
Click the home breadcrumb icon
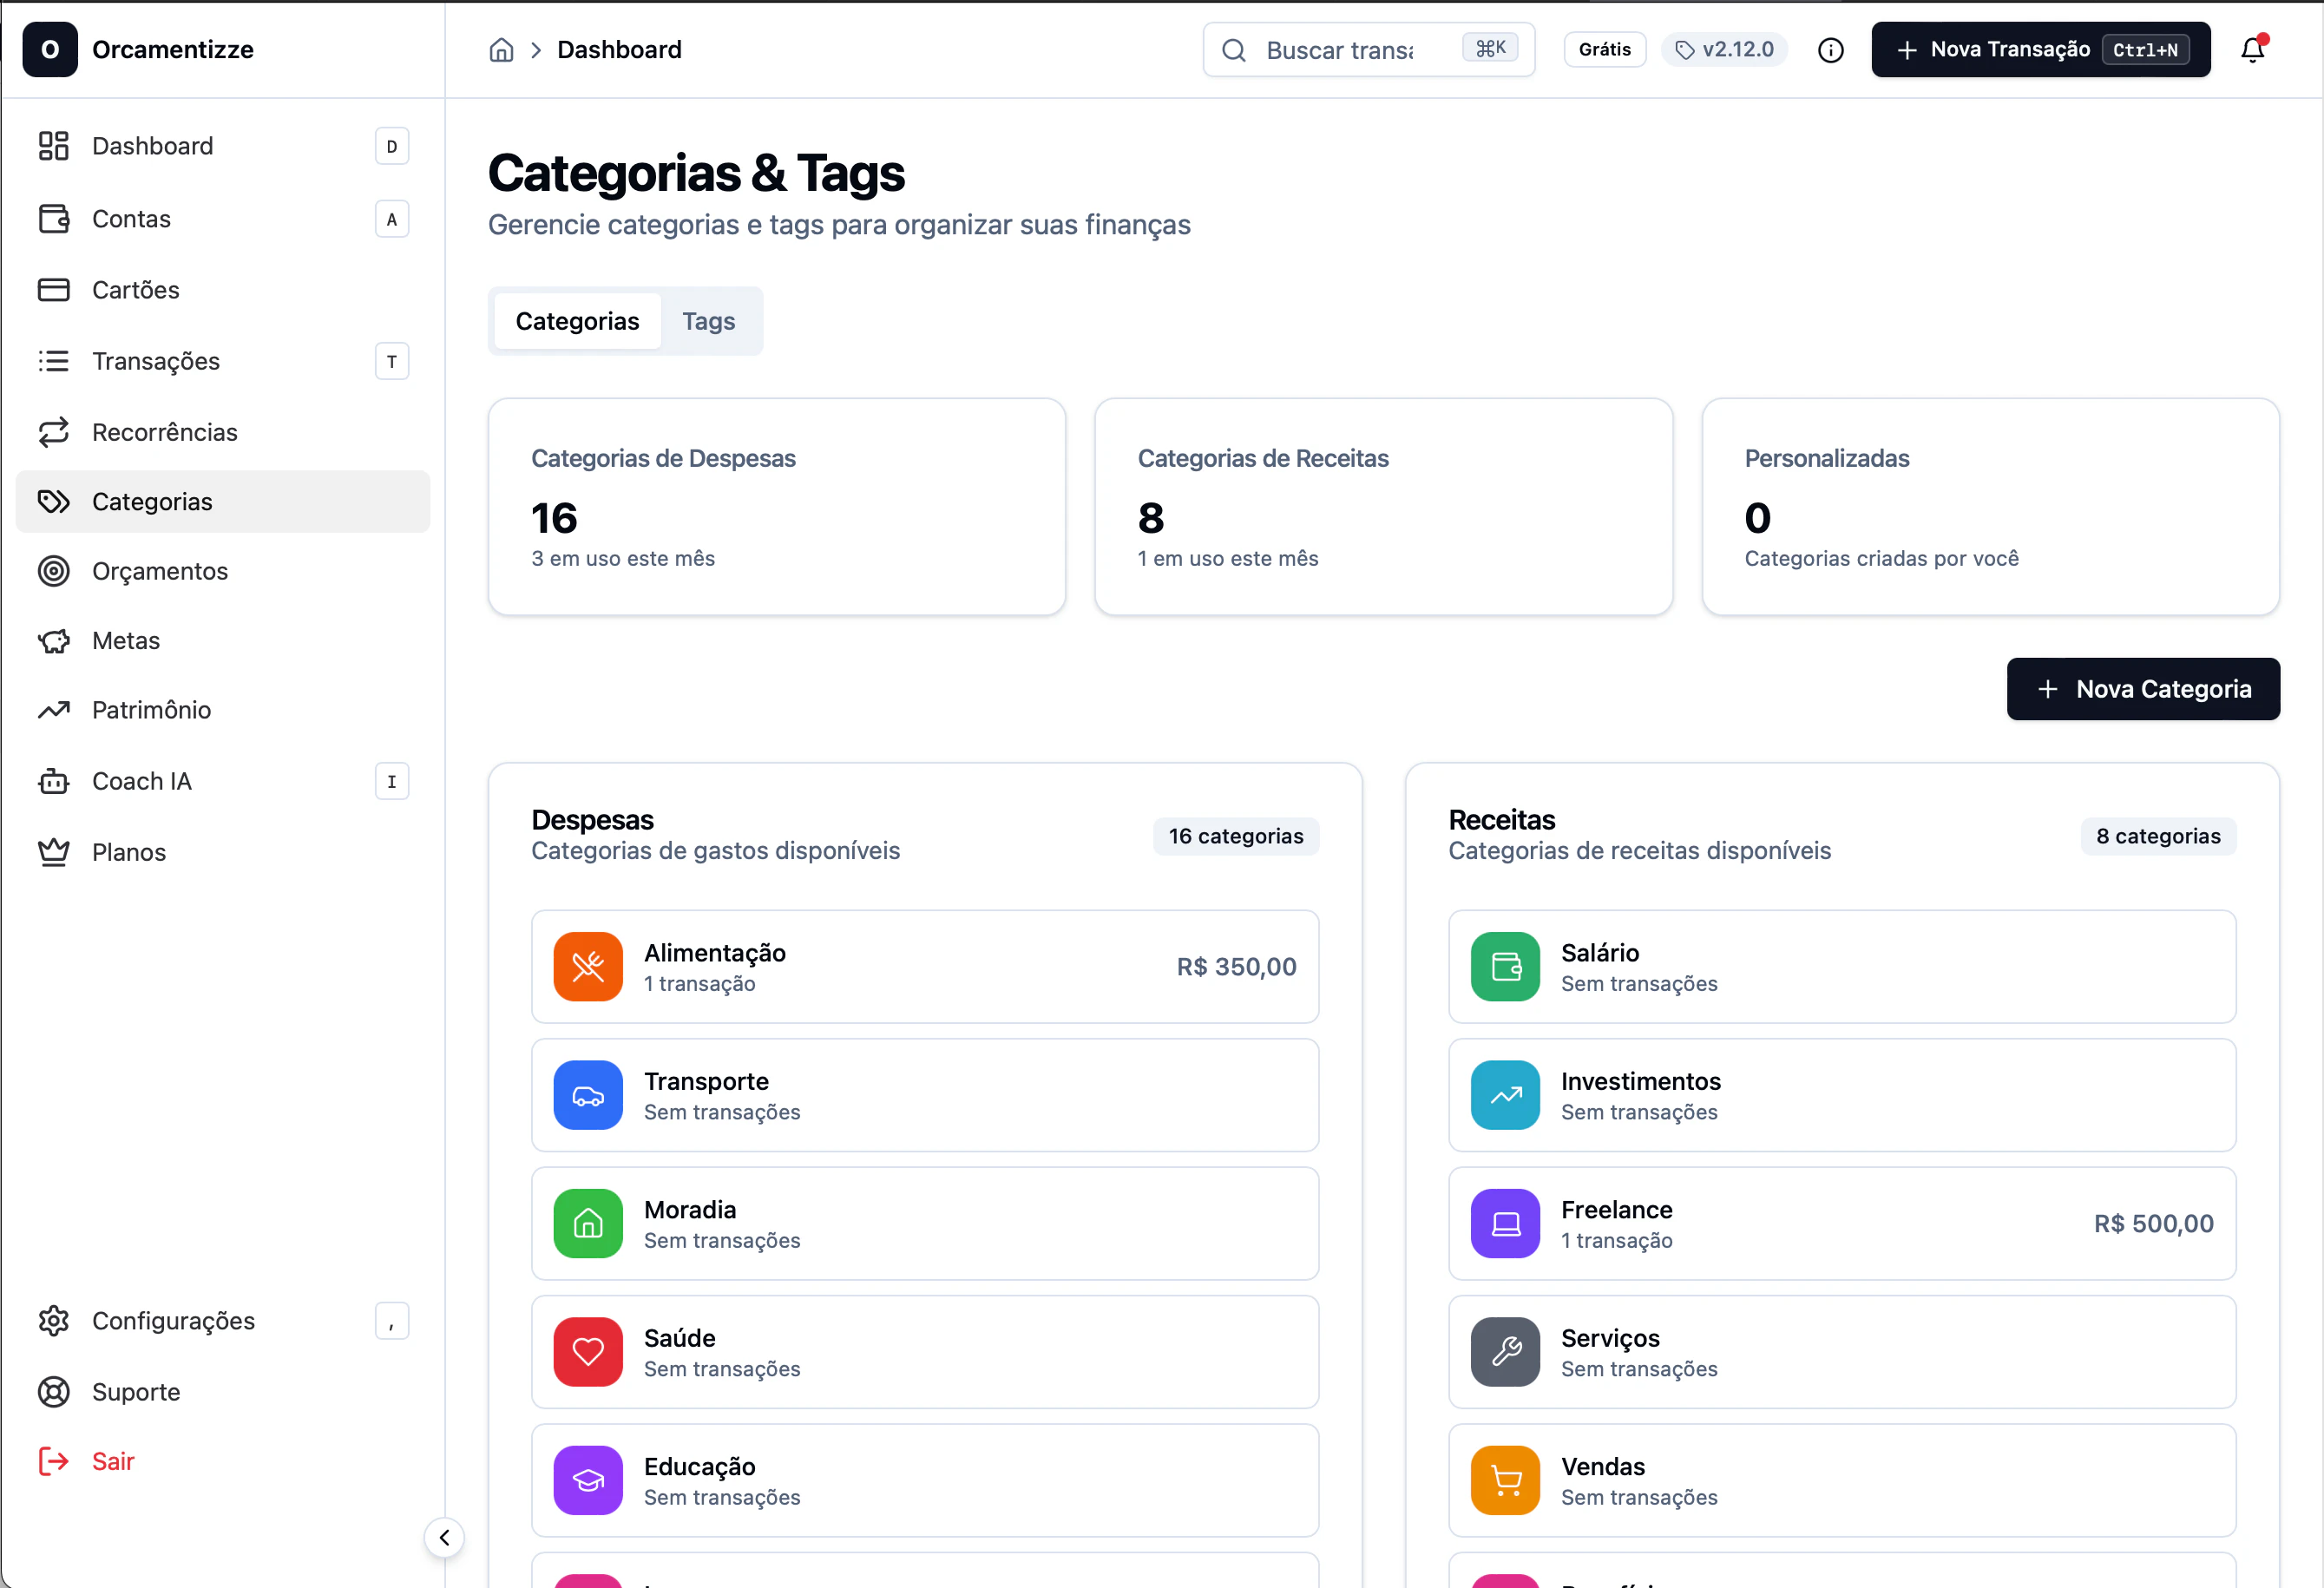coord(501,50)
